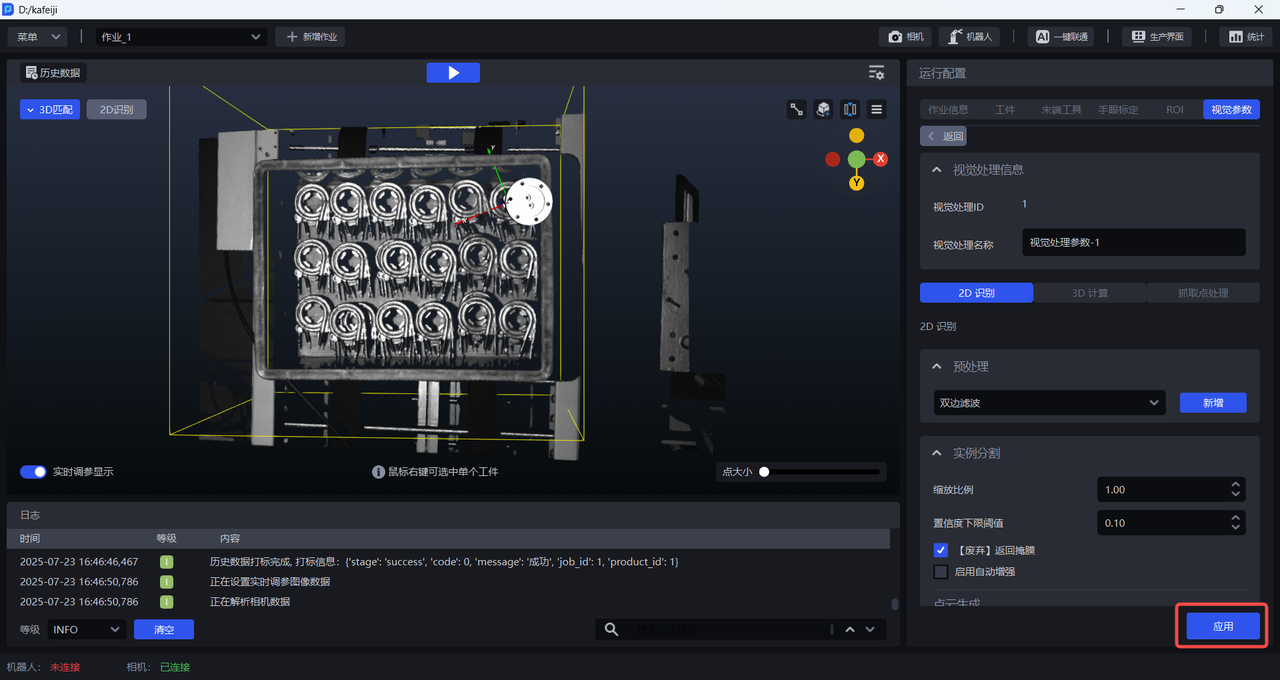Open the 统计 statistics view
1280x680 pixels.
click(1246, 37)
